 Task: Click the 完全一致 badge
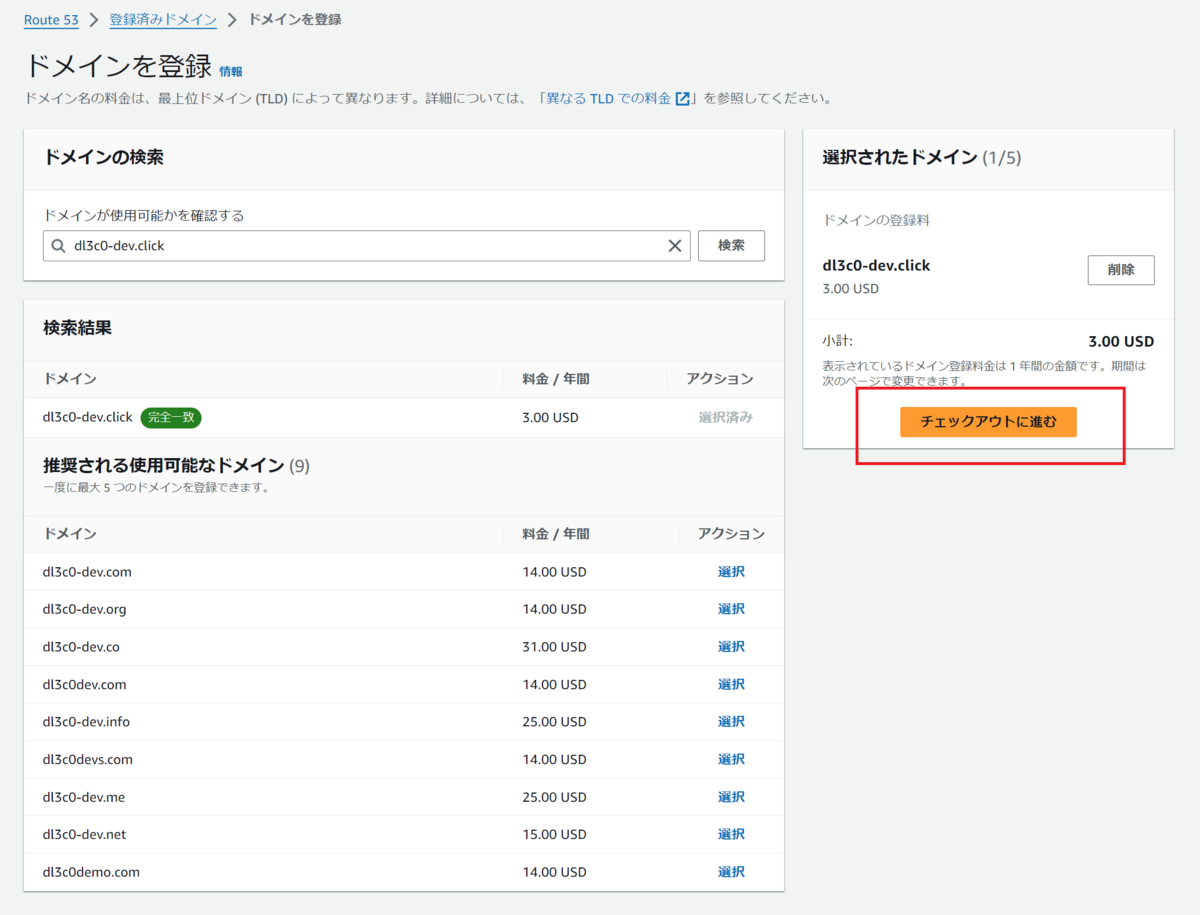(171, 417)
